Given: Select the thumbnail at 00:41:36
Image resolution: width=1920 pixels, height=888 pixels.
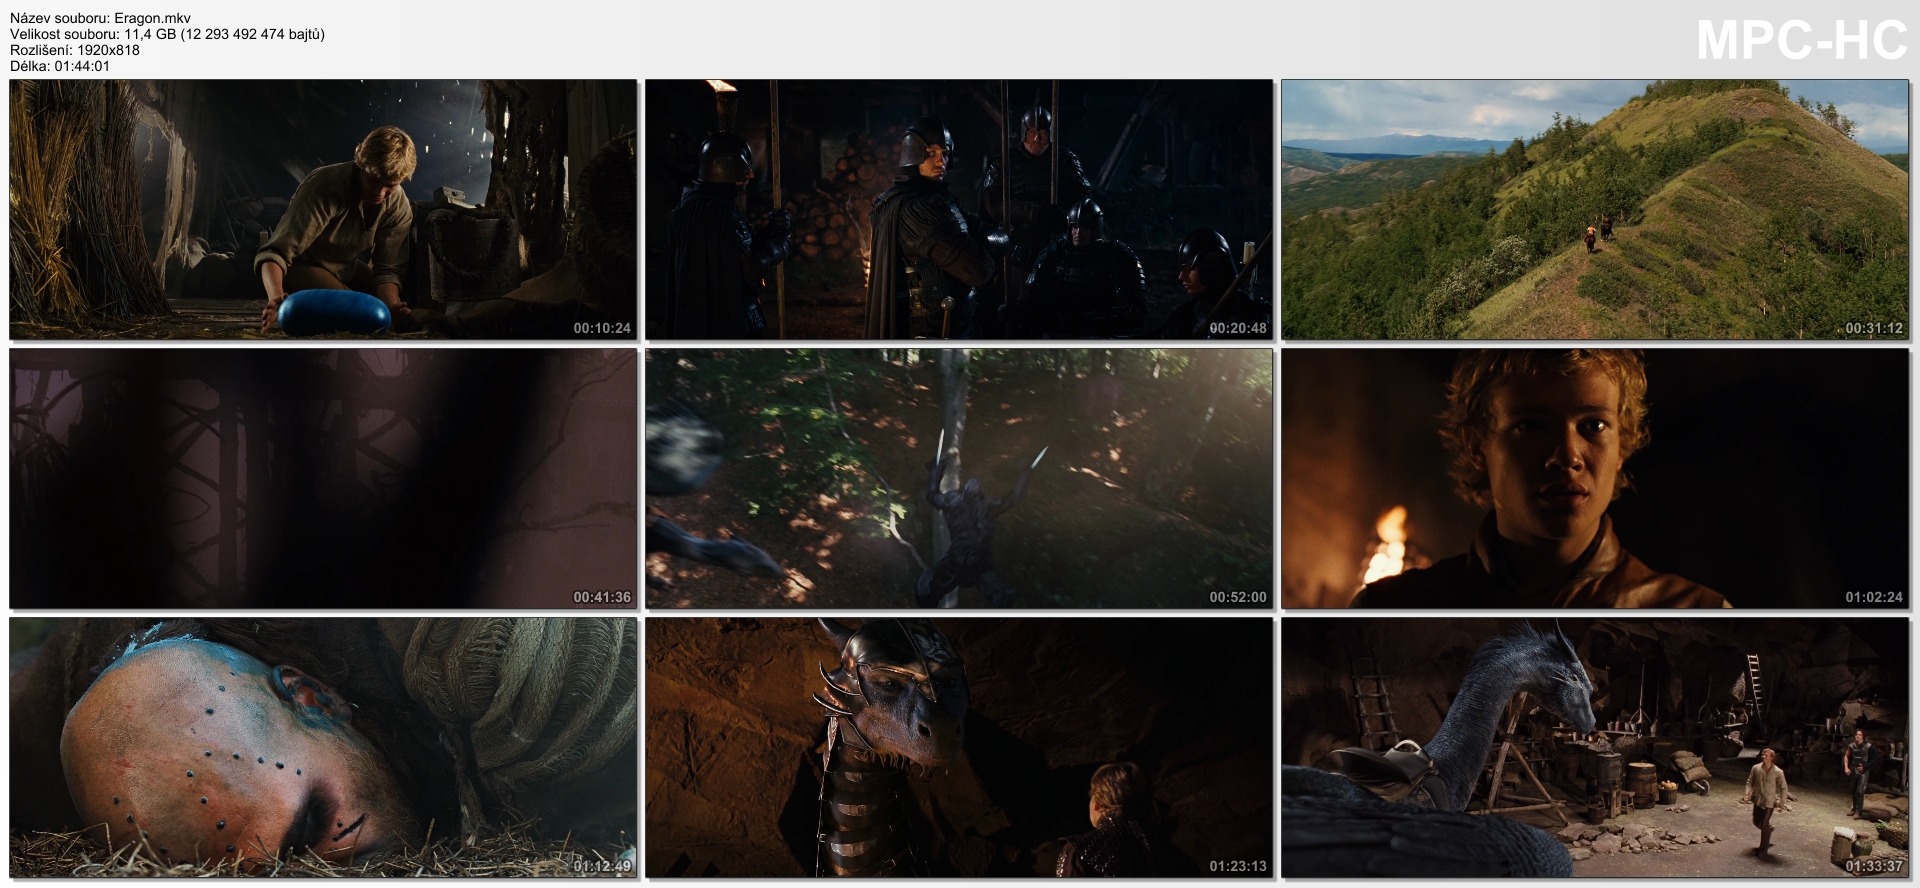Looking at the screenshot, I should (323, 479).
